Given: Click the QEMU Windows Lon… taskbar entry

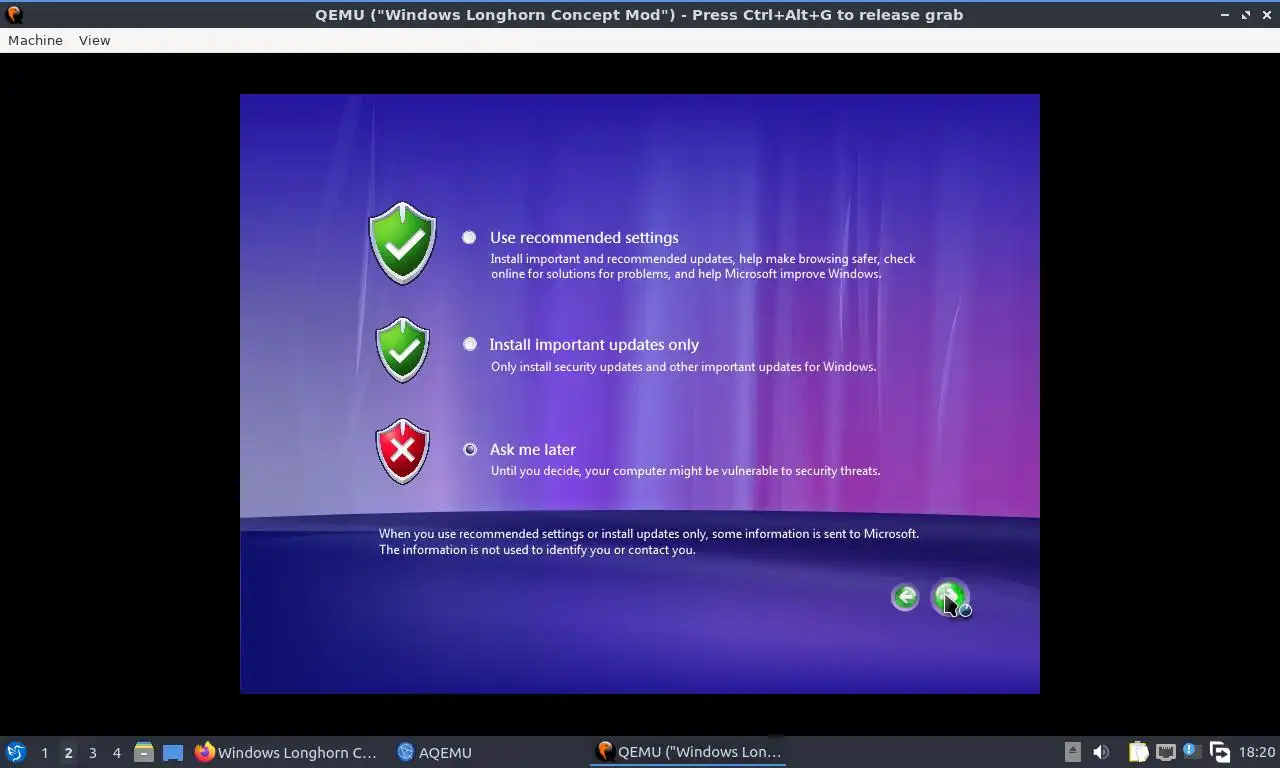Looking at the screenshot, I should tap(689, 752).
